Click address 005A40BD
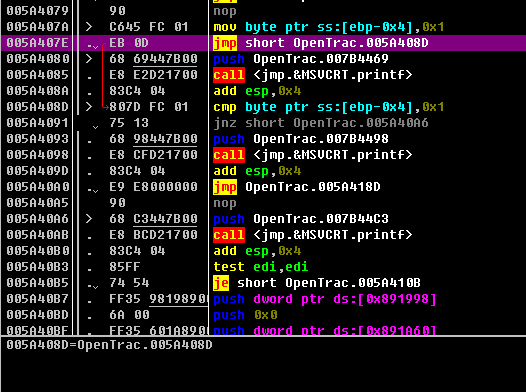The height and width of the screenshot is (392, 526). point(38,315)
